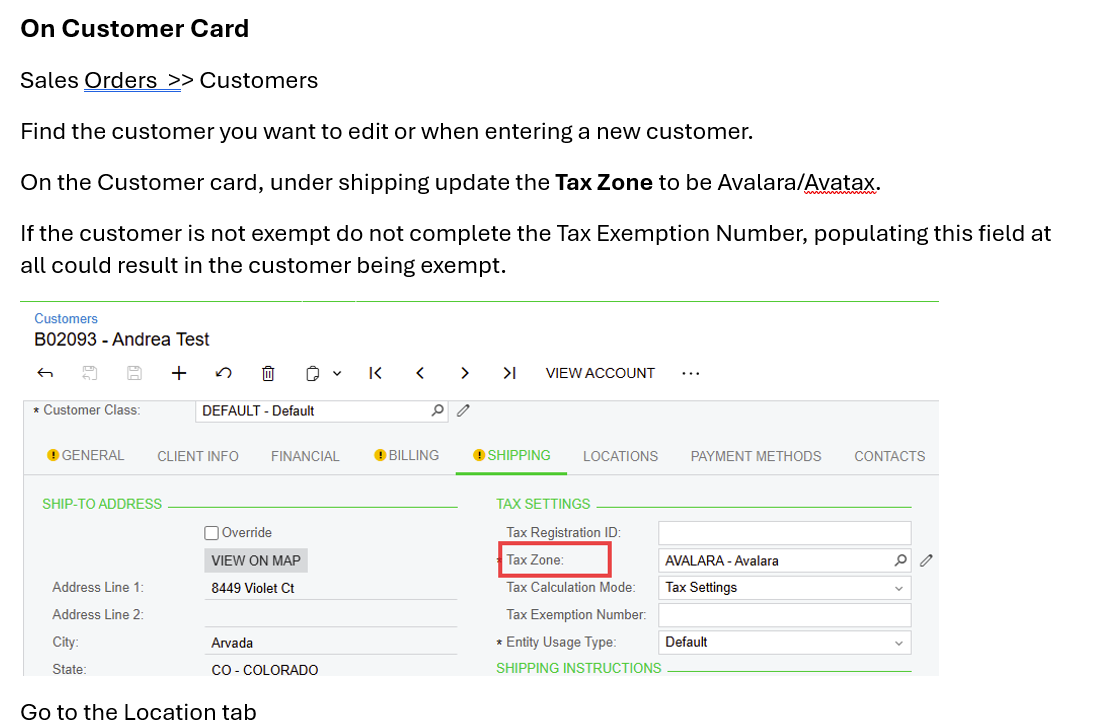Open the Tax Calculation Mode dropdown
Viewport: 1099px width, 727px height.
[784, 587]
